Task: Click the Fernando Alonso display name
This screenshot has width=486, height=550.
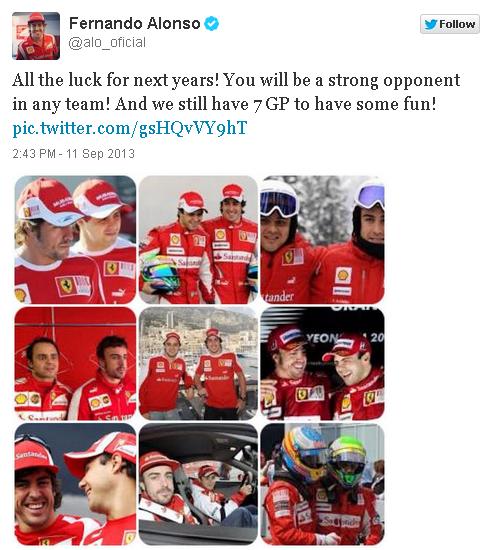Action: click(135, 24)
